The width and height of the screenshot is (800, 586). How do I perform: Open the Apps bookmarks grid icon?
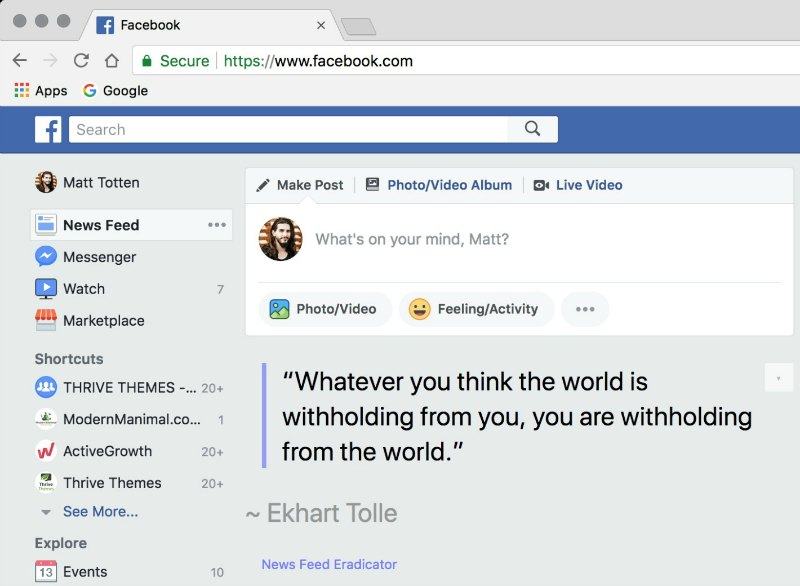click(22, 90)
